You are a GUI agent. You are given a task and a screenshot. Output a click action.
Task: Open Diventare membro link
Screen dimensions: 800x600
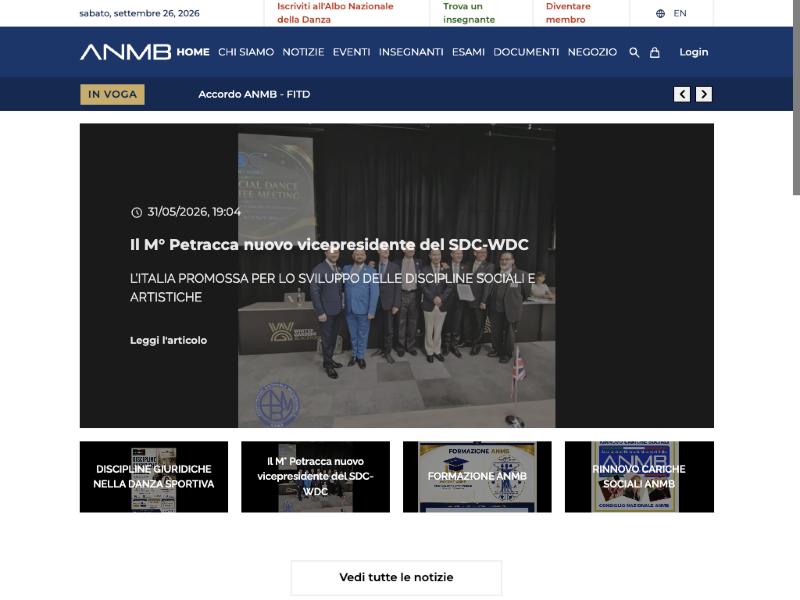click(x=568, y=13)
